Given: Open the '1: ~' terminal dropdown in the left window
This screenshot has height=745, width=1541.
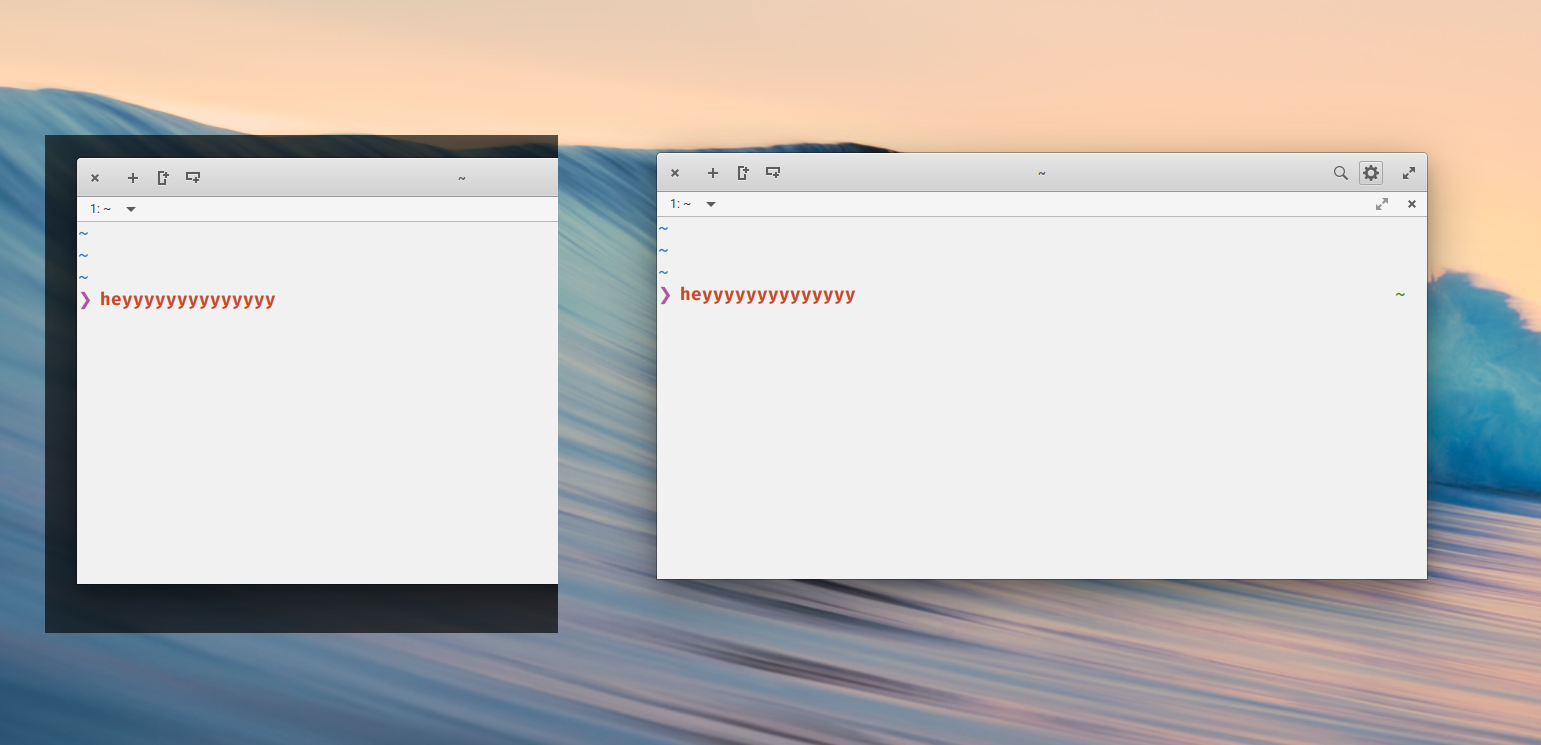Looking at the screenshot, I should [x=114, y=209].
